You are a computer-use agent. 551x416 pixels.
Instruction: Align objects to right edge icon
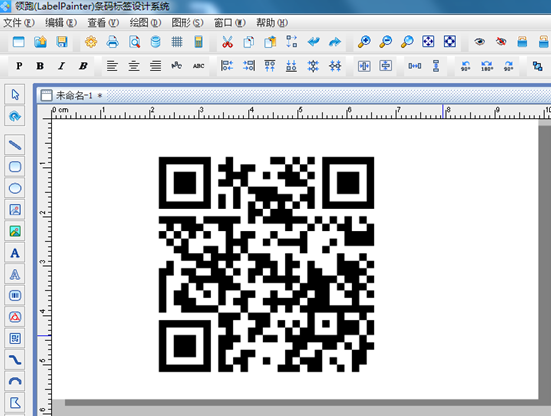[x=249, y=66]
